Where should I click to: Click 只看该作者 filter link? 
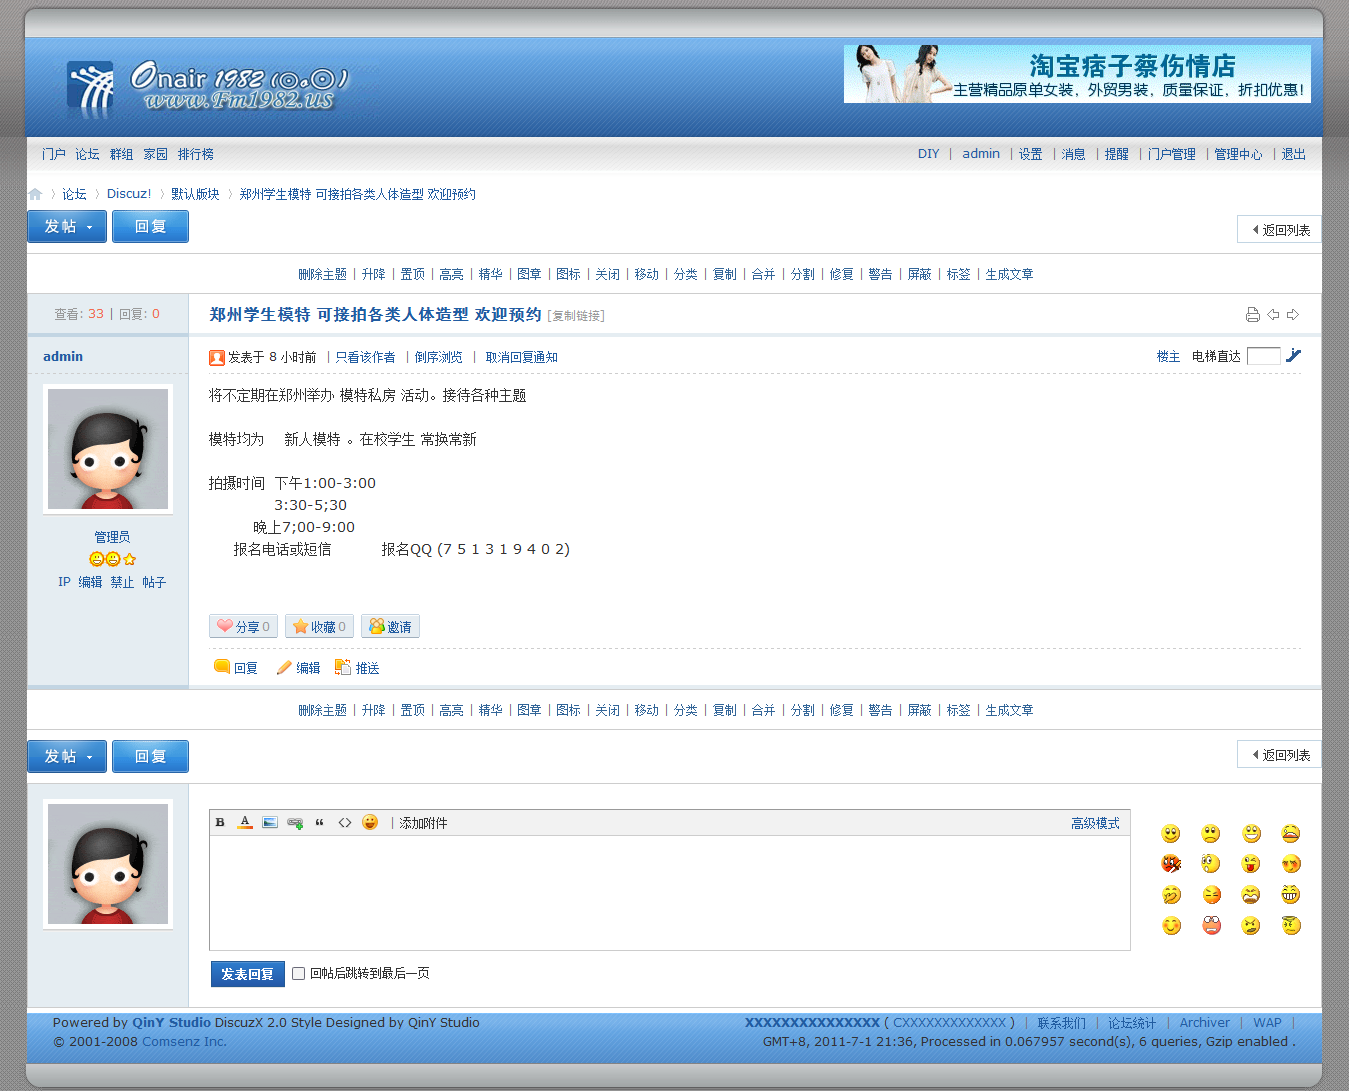click(365, 357)
